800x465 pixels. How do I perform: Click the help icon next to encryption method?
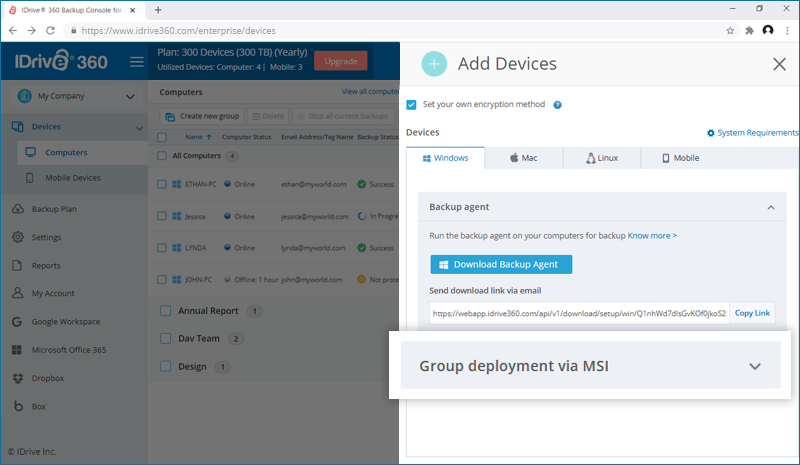point(557,105)
